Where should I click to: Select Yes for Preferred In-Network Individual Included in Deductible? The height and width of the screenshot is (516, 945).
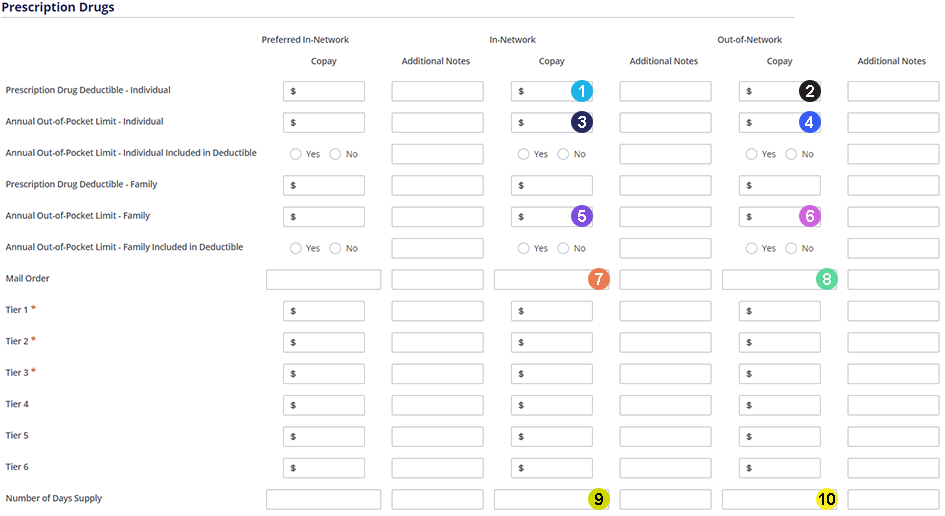click(295, 154)
